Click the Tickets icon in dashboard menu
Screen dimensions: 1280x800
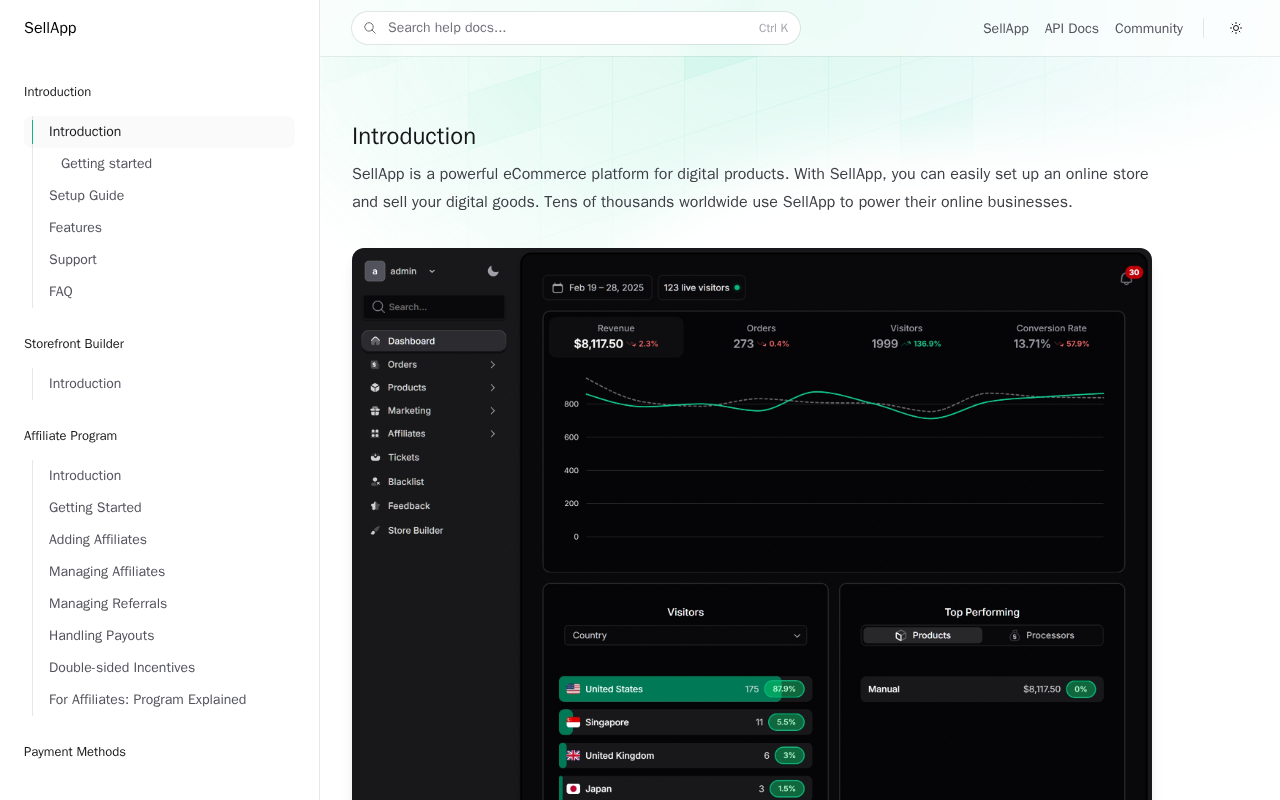[x=375, y=457]
